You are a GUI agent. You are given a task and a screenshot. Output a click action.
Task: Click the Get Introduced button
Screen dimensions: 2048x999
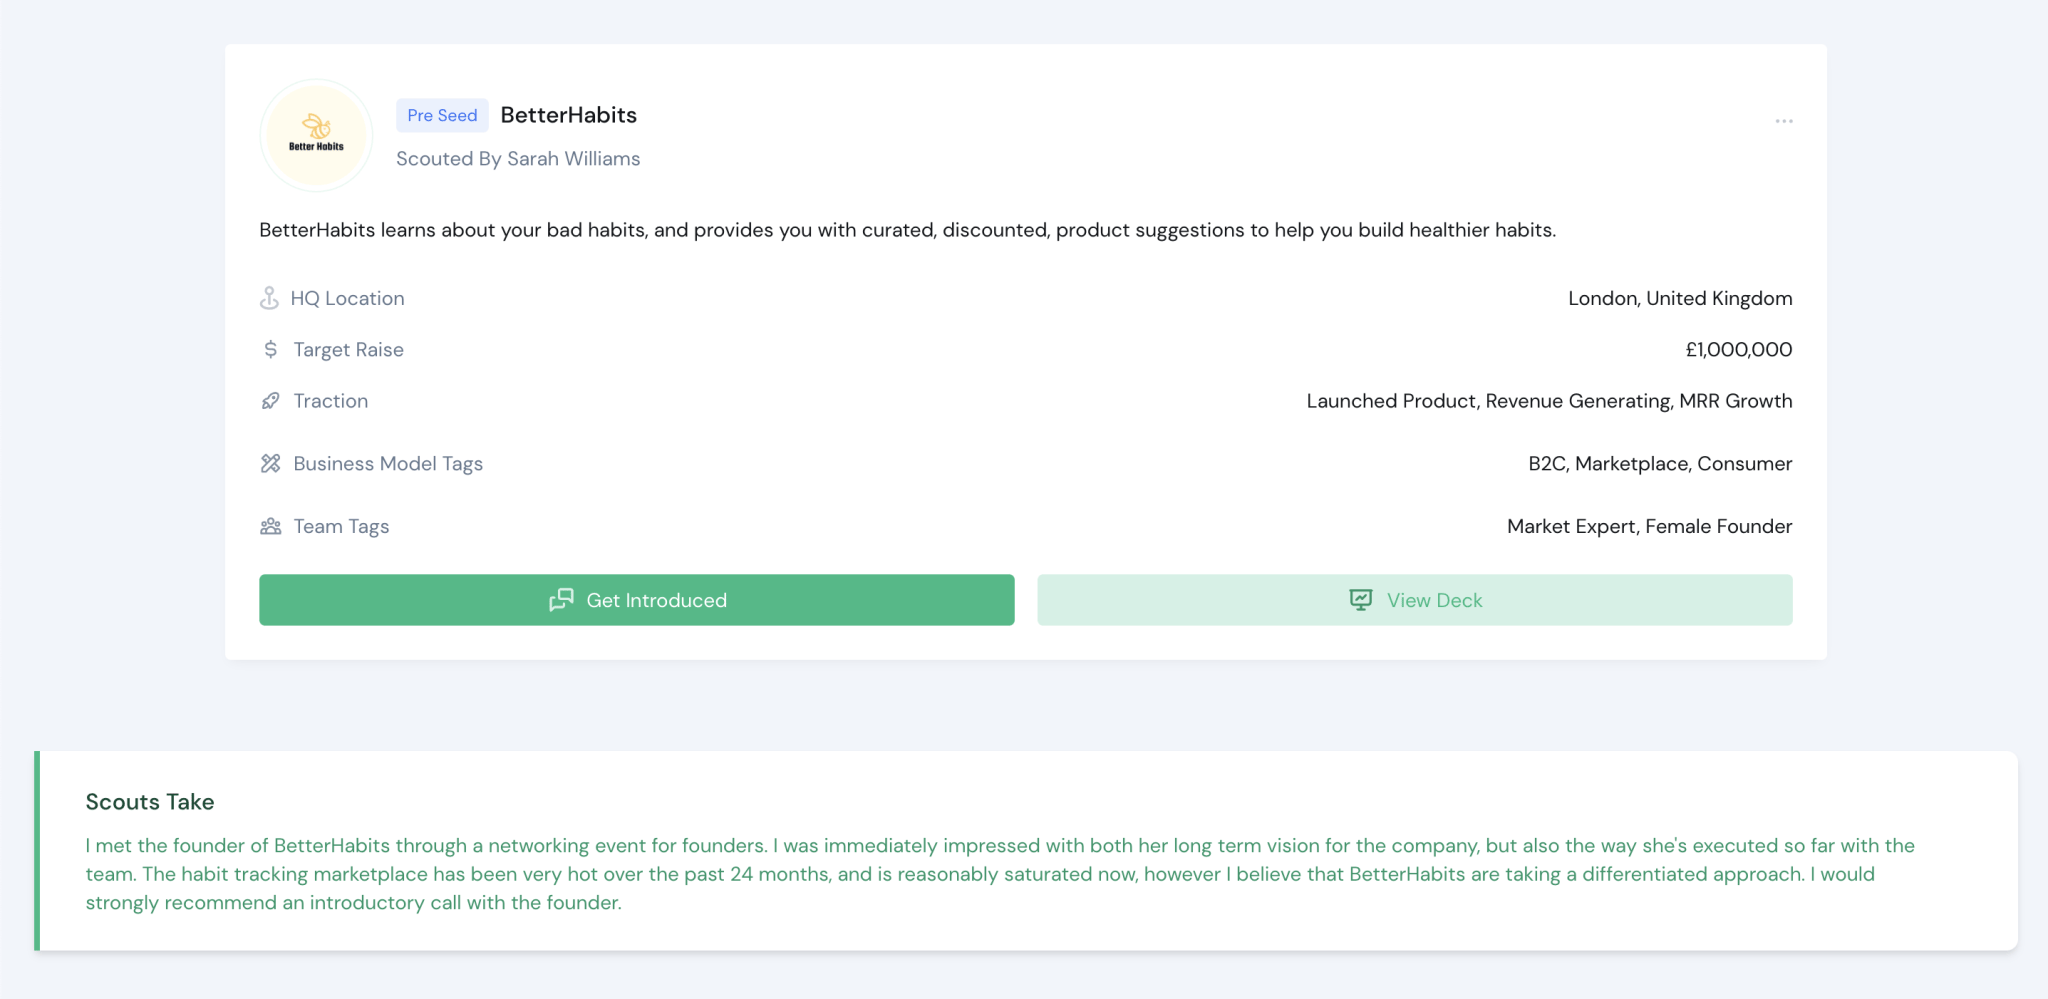pos(637,600)
